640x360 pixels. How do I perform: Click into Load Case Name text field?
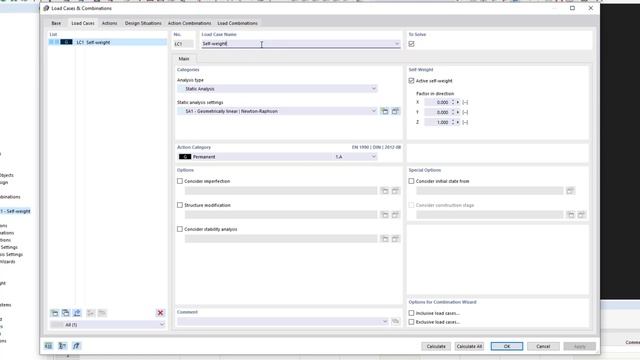(x=297, y=44)
